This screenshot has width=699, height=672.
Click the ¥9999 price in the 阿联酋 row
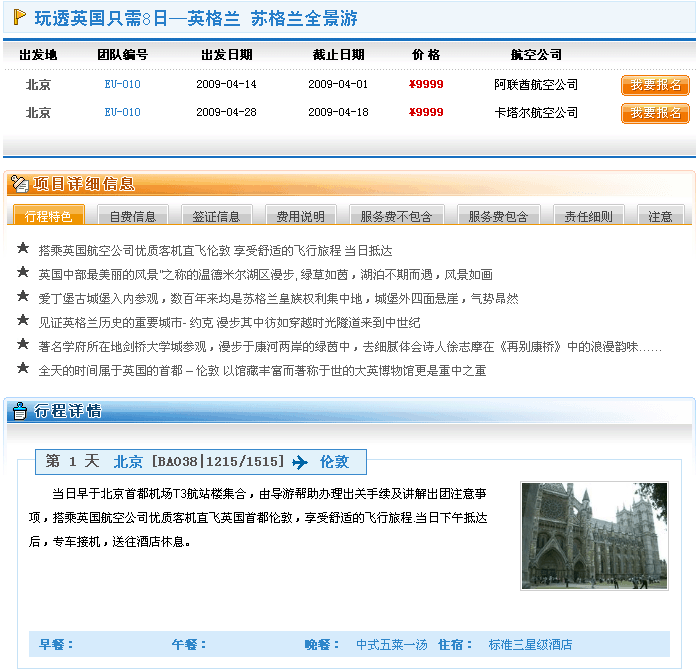click(426, 84)
